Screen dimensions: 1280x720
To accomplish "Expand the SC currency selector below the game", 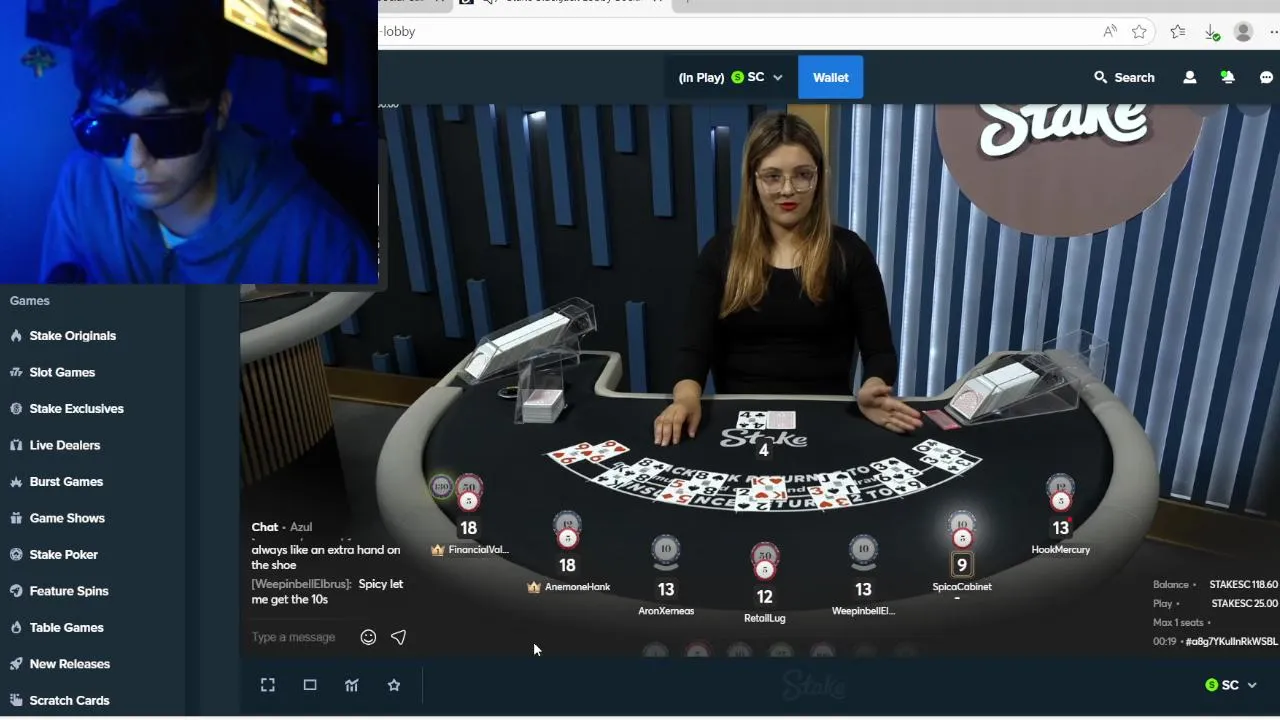I will click(1231, 685).
